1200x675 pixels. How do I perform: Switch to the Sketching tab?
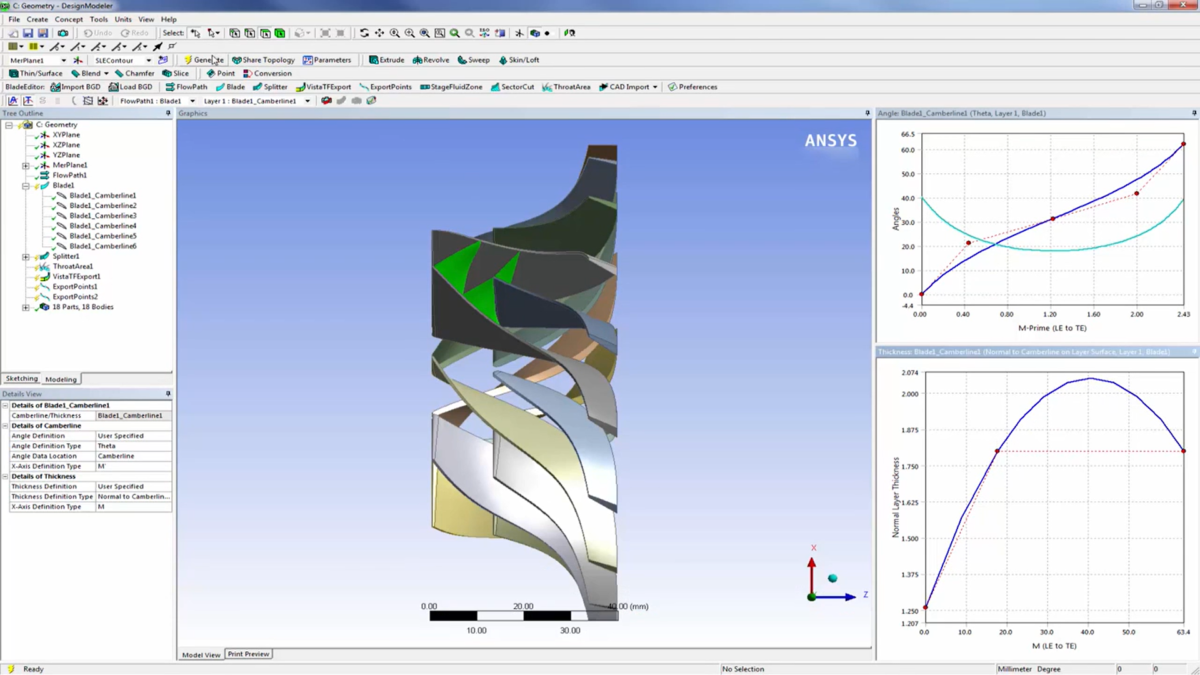coord(21,379)
